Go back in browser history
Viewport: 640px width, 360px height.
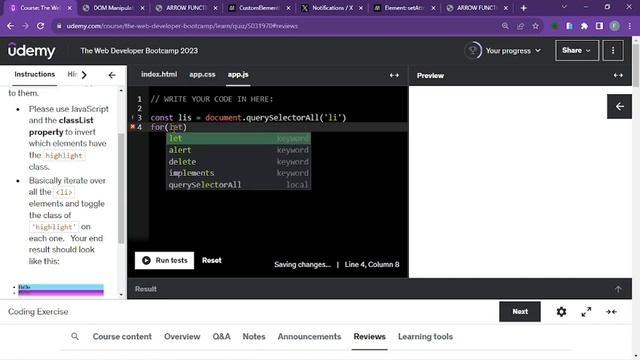(10, 26)
